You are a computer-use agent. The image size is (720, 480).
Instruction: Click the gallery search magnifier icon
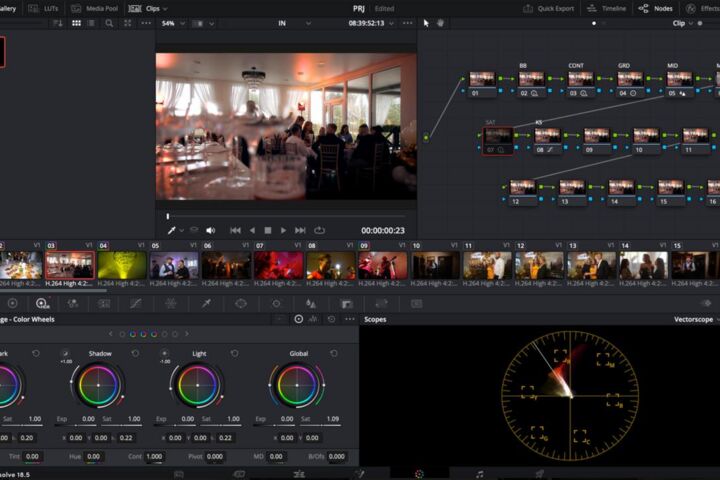click(109, 23)
